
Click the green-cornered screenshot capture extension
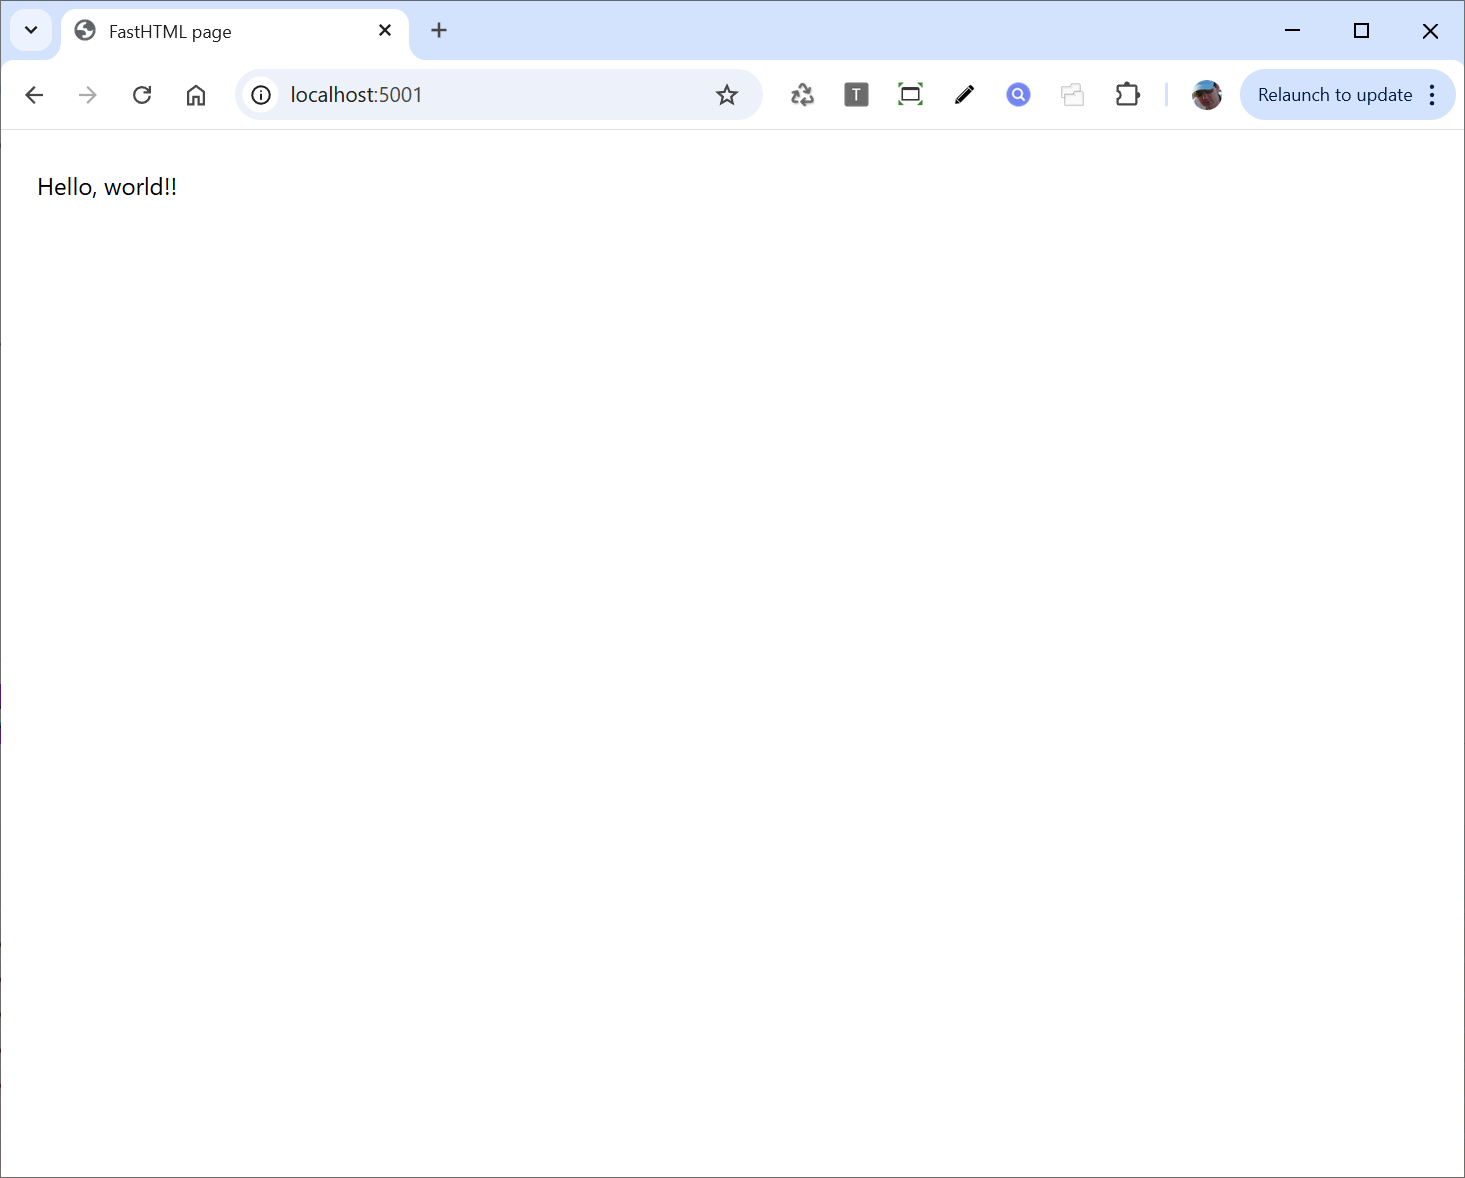910,95
